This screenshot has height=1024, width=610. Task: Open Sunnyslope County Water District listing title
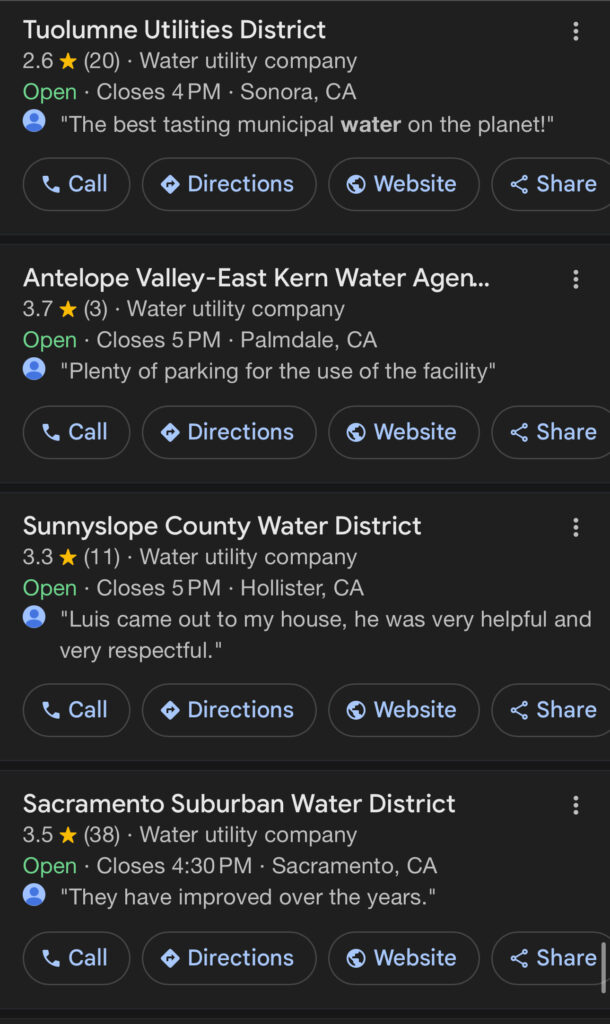pyautogui.click(x=222, y=526)
